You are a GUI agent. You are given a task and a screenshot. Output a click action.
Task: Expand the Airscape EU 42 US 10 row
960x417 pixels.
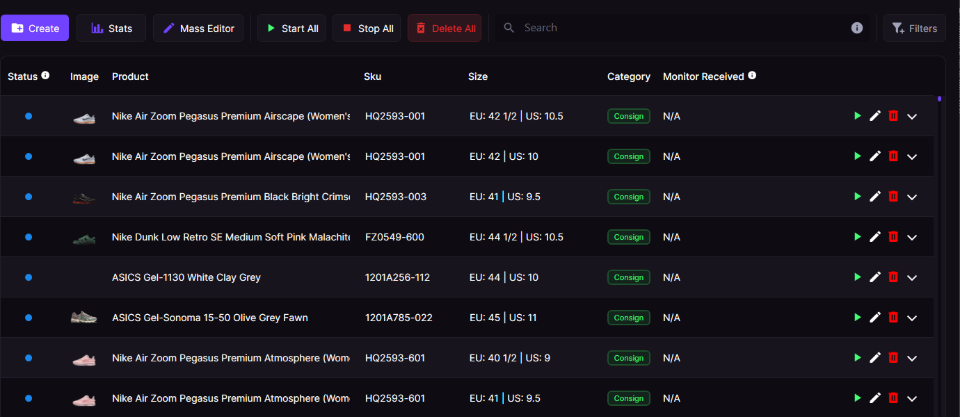click(912, 157)
